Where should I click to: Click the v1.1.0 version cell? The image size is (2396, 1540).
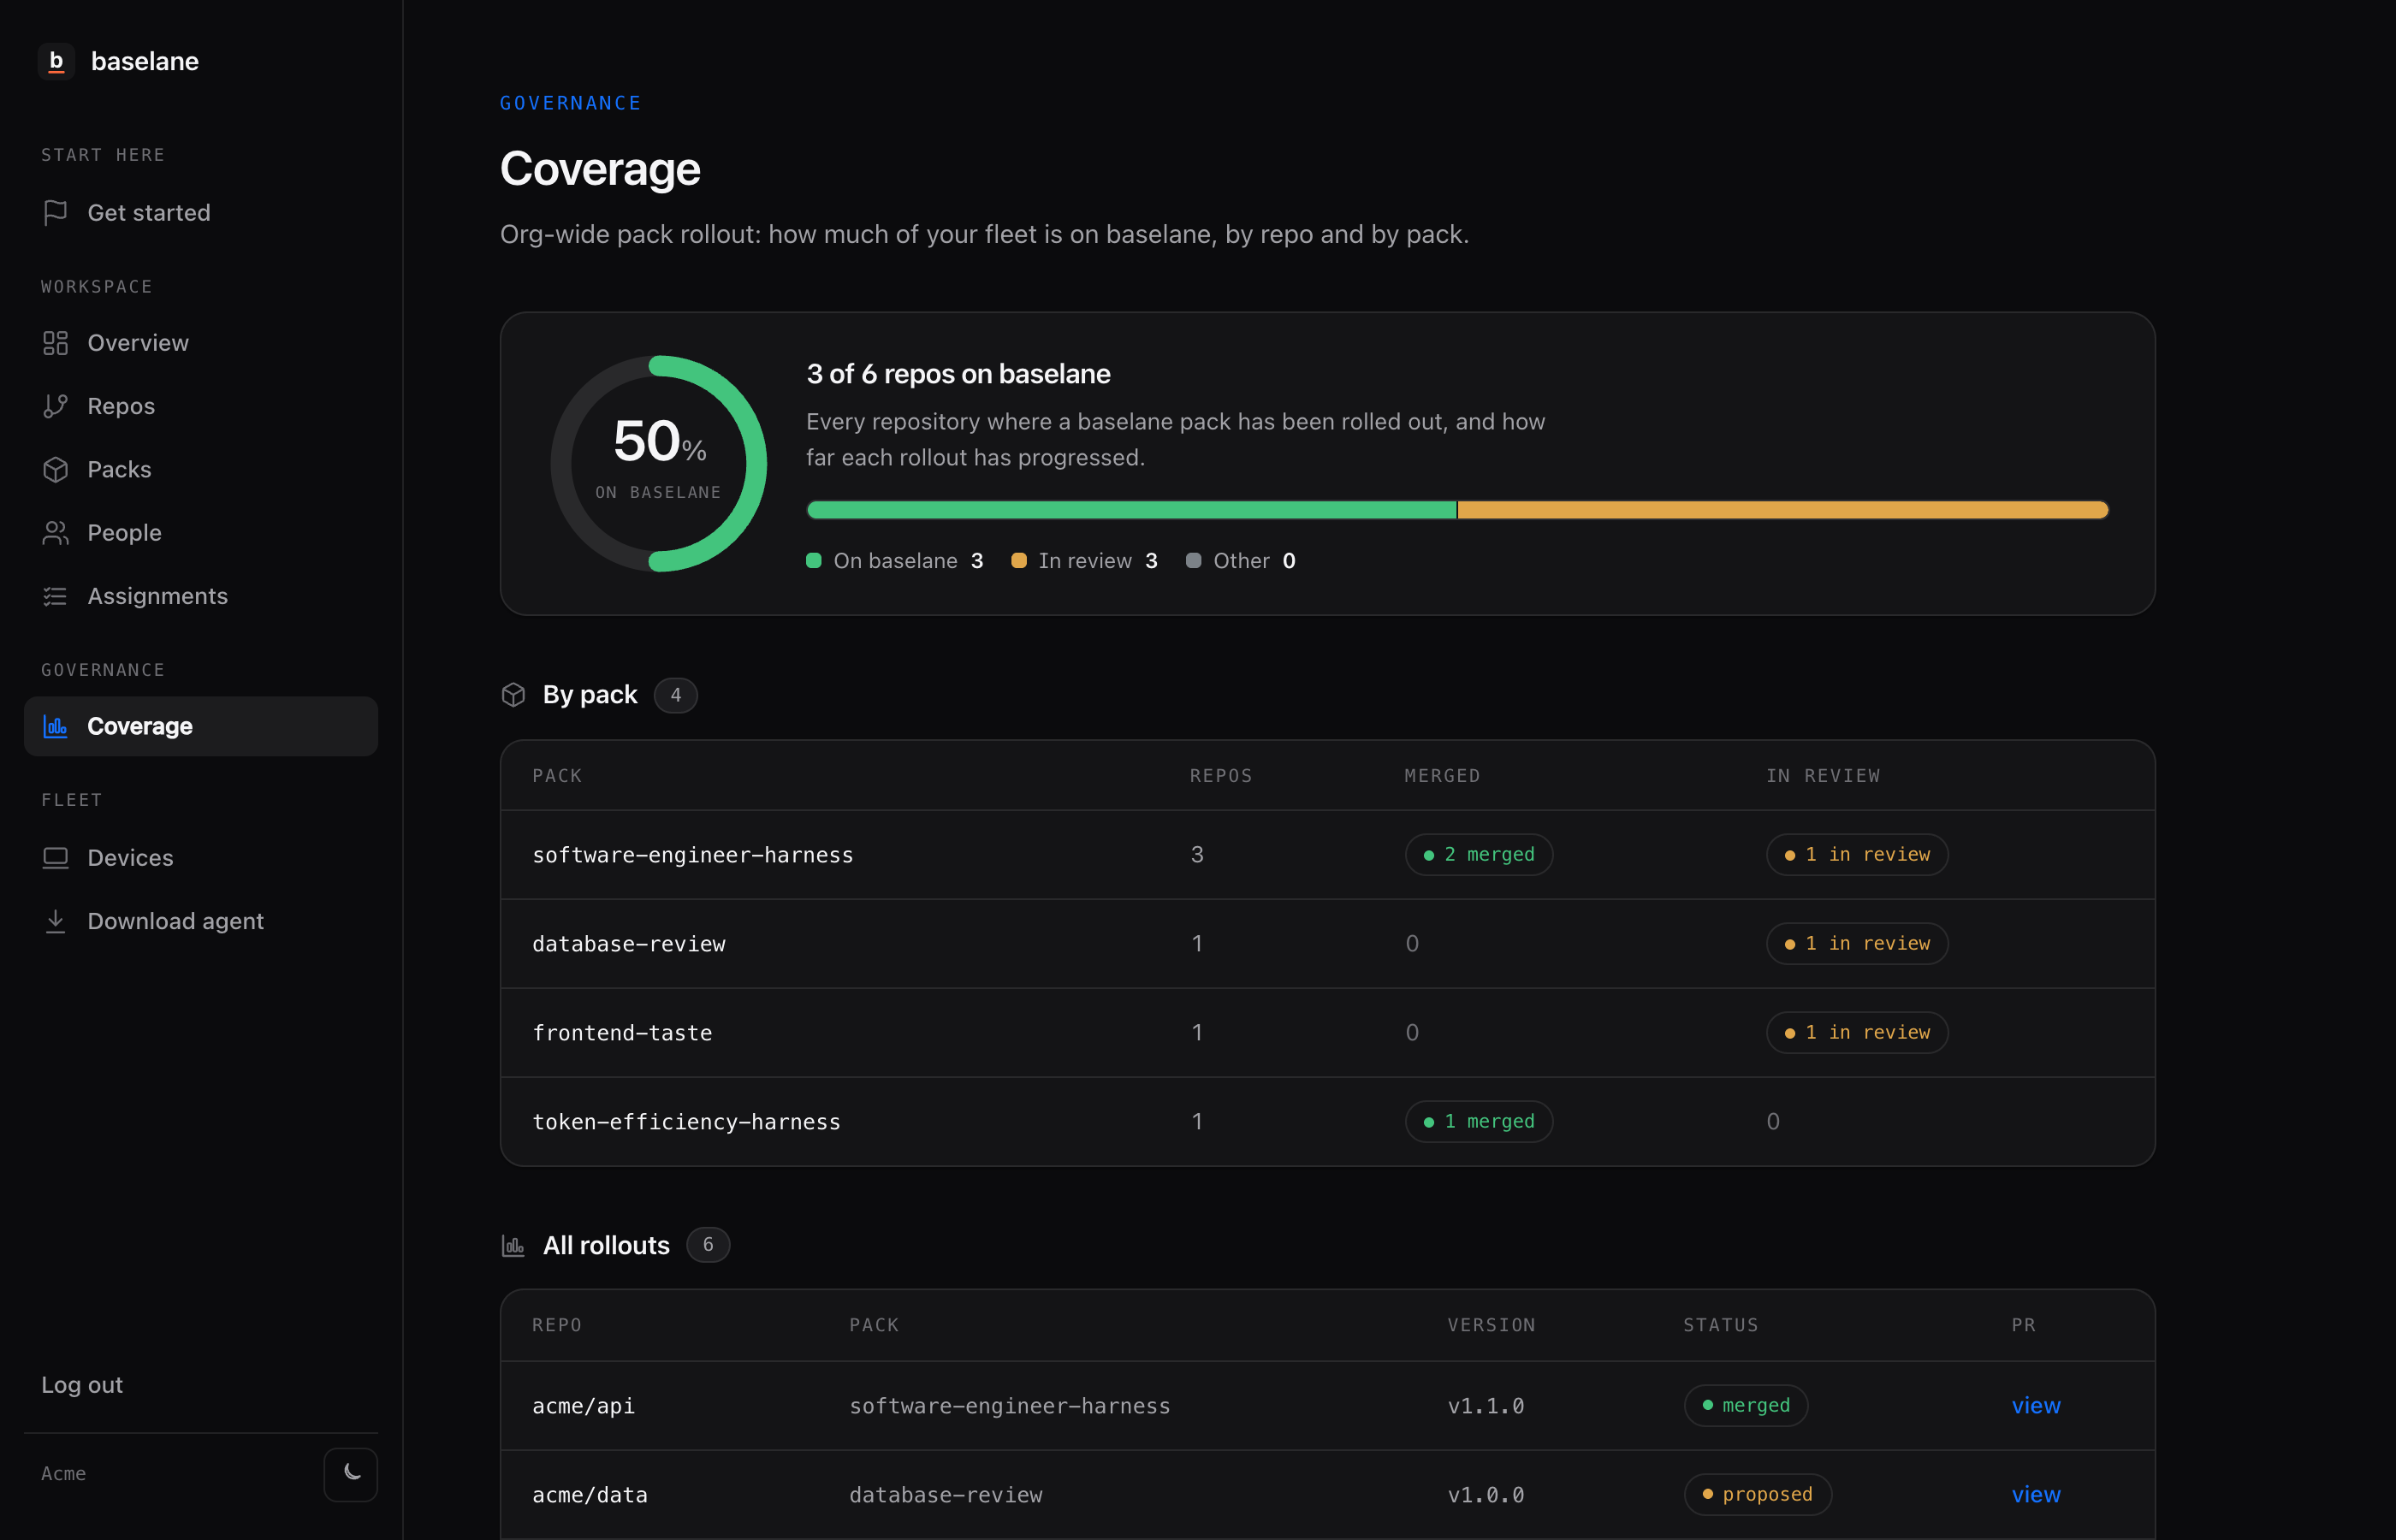coord(1486,1406)
